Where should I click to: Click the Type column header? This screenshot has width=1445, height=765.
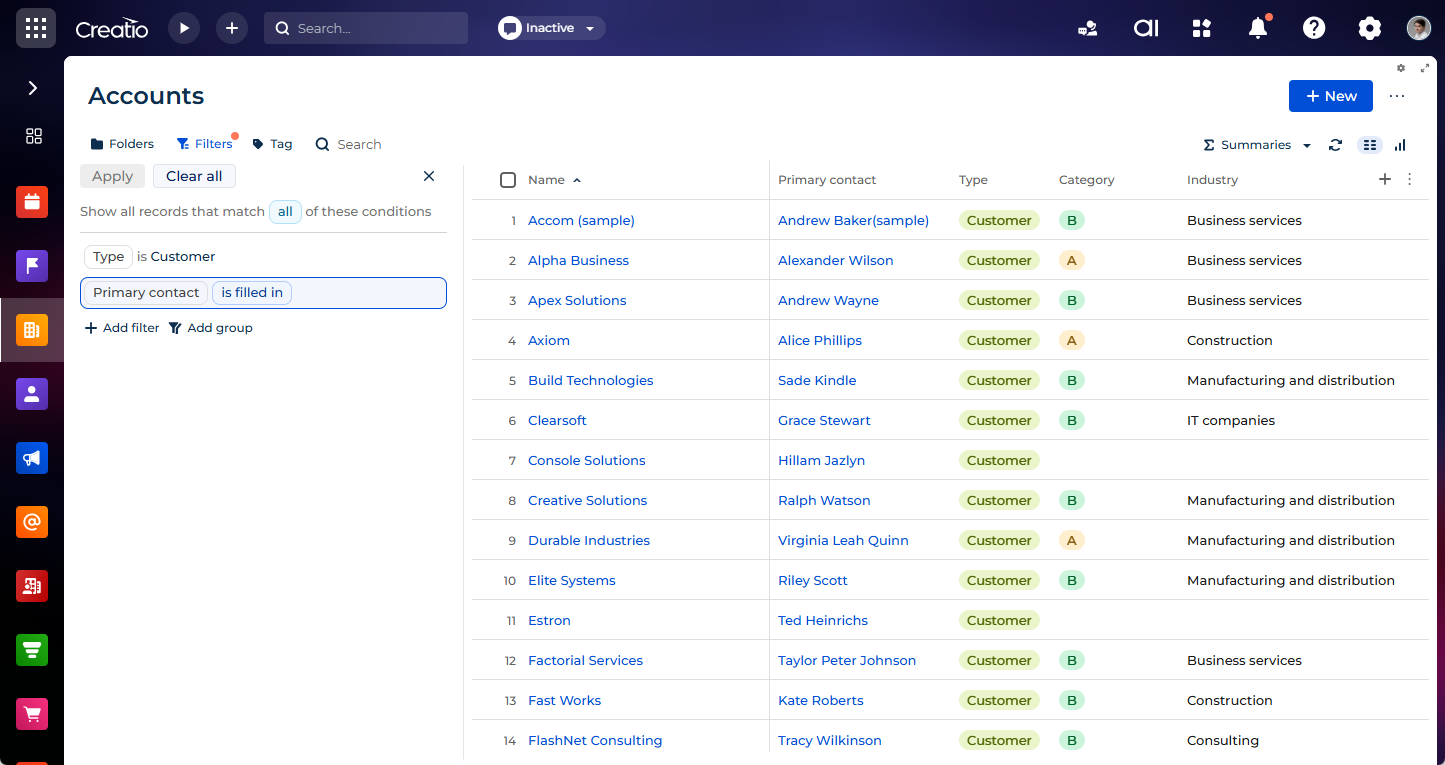click(x=973, y=180)
